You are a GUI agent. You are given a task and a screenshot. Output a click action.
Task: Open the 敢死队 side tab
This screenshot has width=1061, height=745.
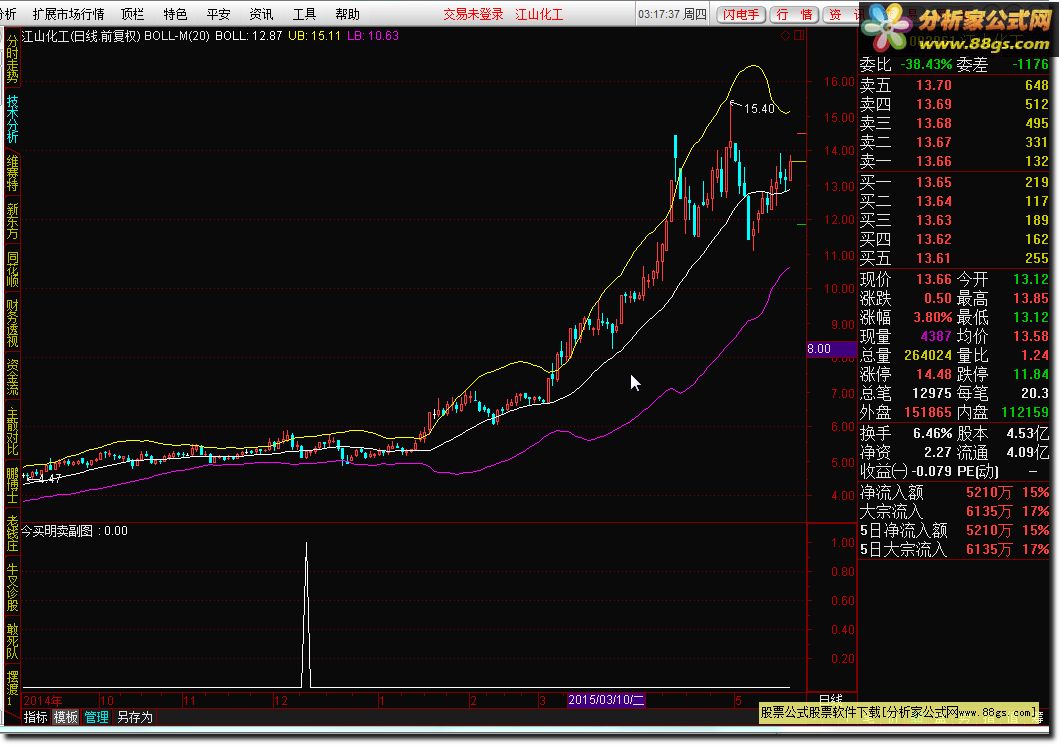(x=12, y=641)
